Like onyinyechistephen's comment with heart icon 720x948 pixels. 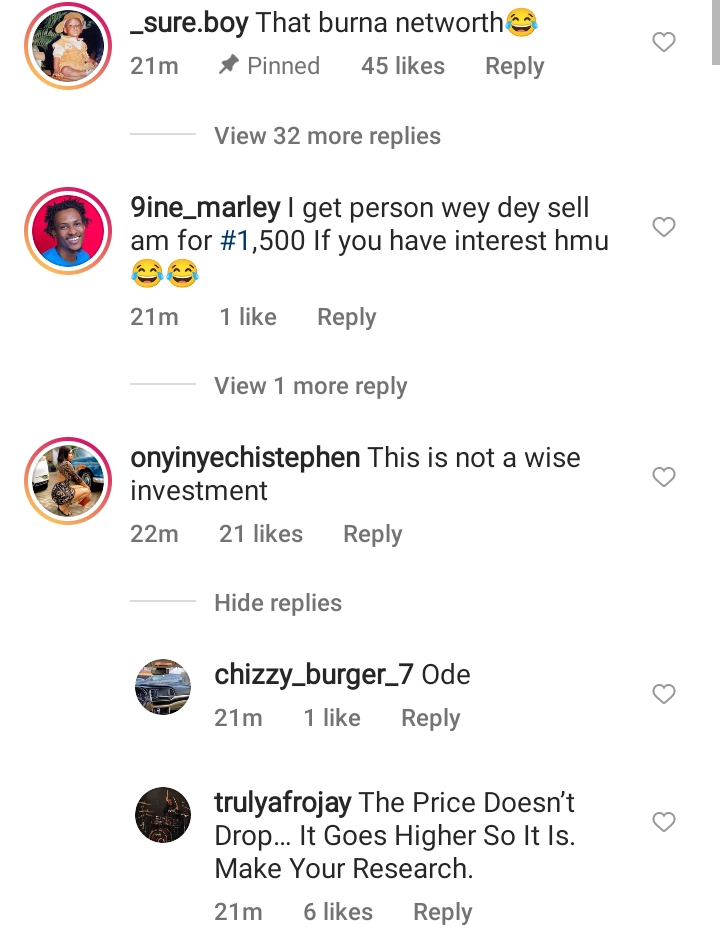664,477
